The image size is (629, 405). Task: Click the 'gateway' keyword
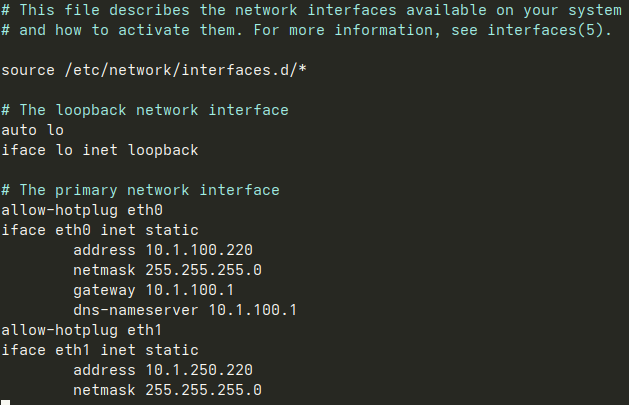pos(104,290)
